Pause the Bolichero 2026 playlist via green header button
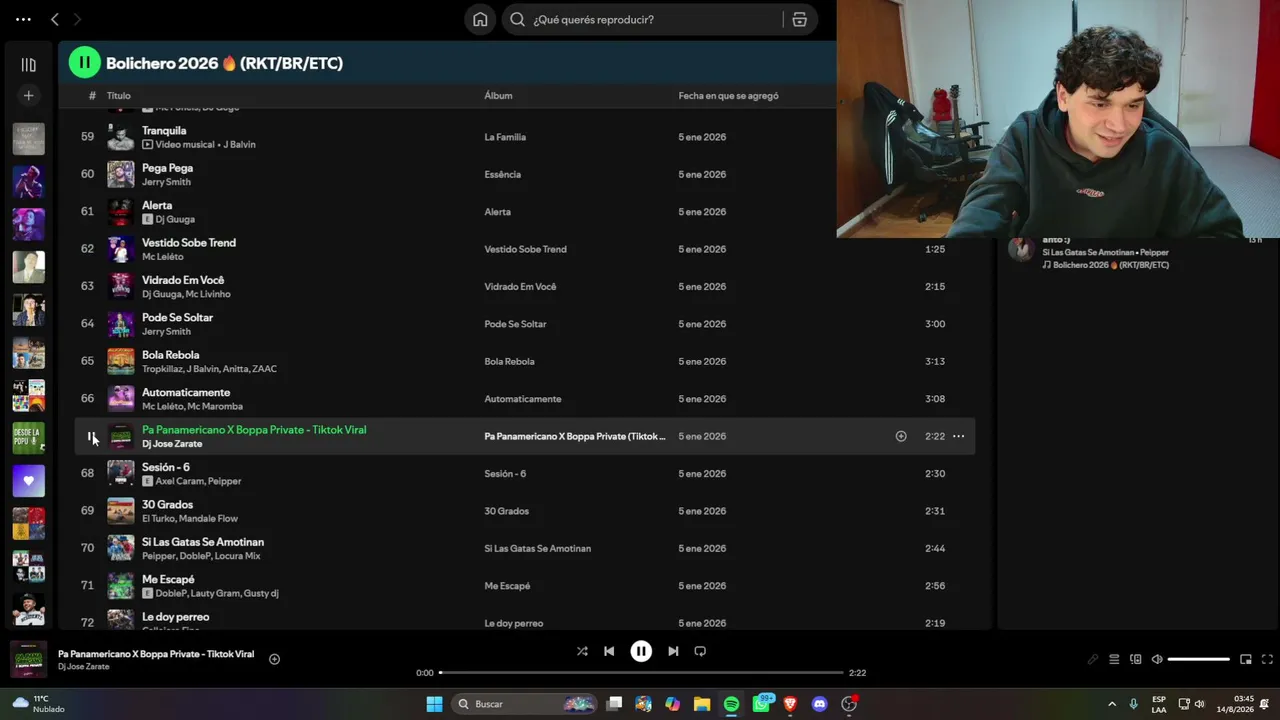The image size is (1280, 720). (x=84, y=63)
